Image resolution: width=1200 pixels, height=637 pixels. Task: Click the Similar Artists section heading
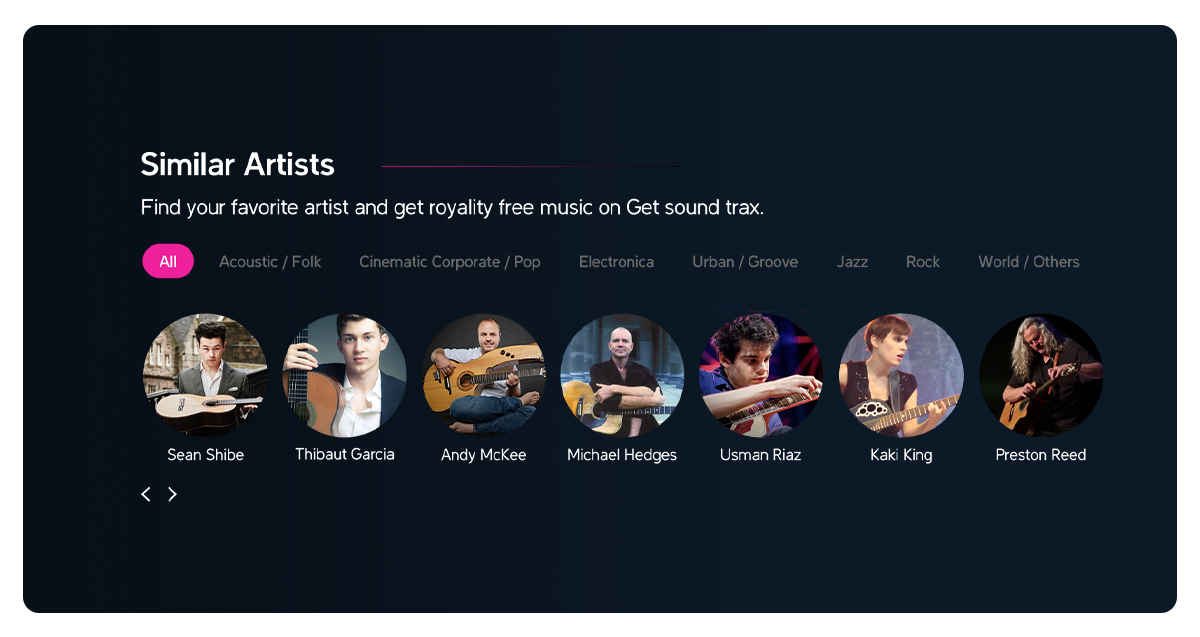[x=237, y=164]
